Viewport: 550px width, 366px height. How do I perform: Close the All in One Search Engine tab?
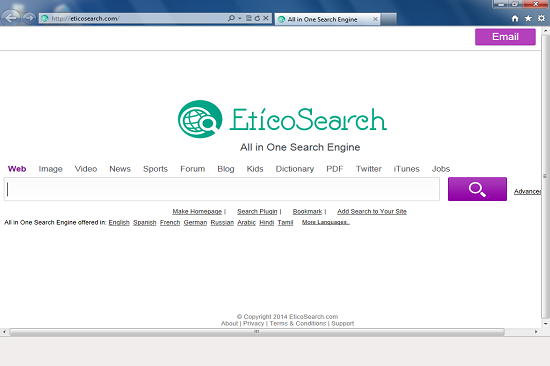(375, 19)
